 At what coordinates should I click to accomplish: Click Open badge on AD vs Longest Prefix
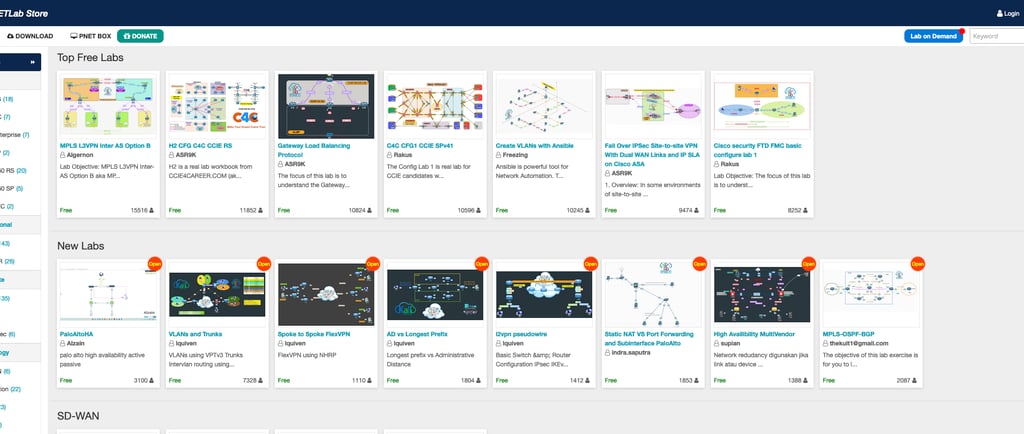(x=482, y=264)
